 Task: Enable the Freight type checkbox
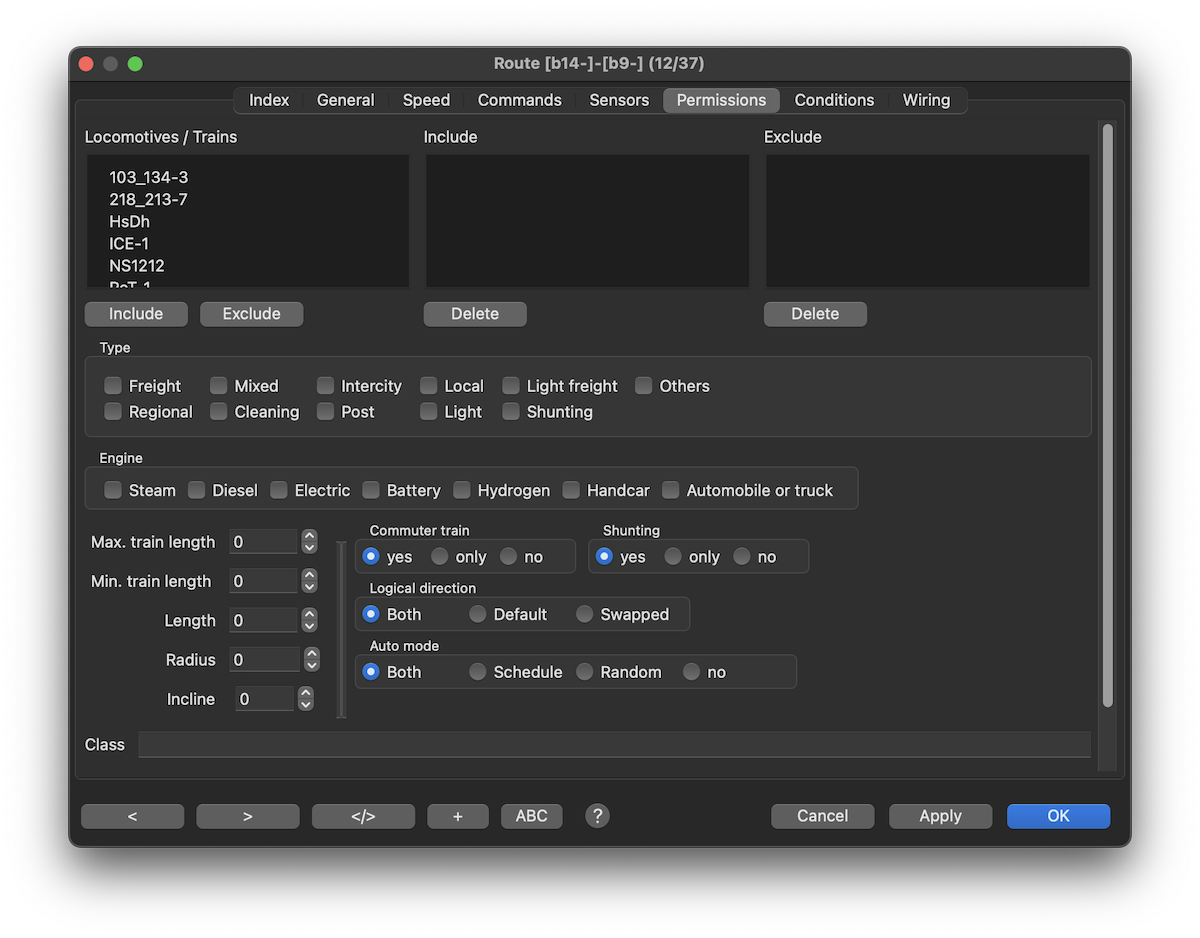(114, 386)
